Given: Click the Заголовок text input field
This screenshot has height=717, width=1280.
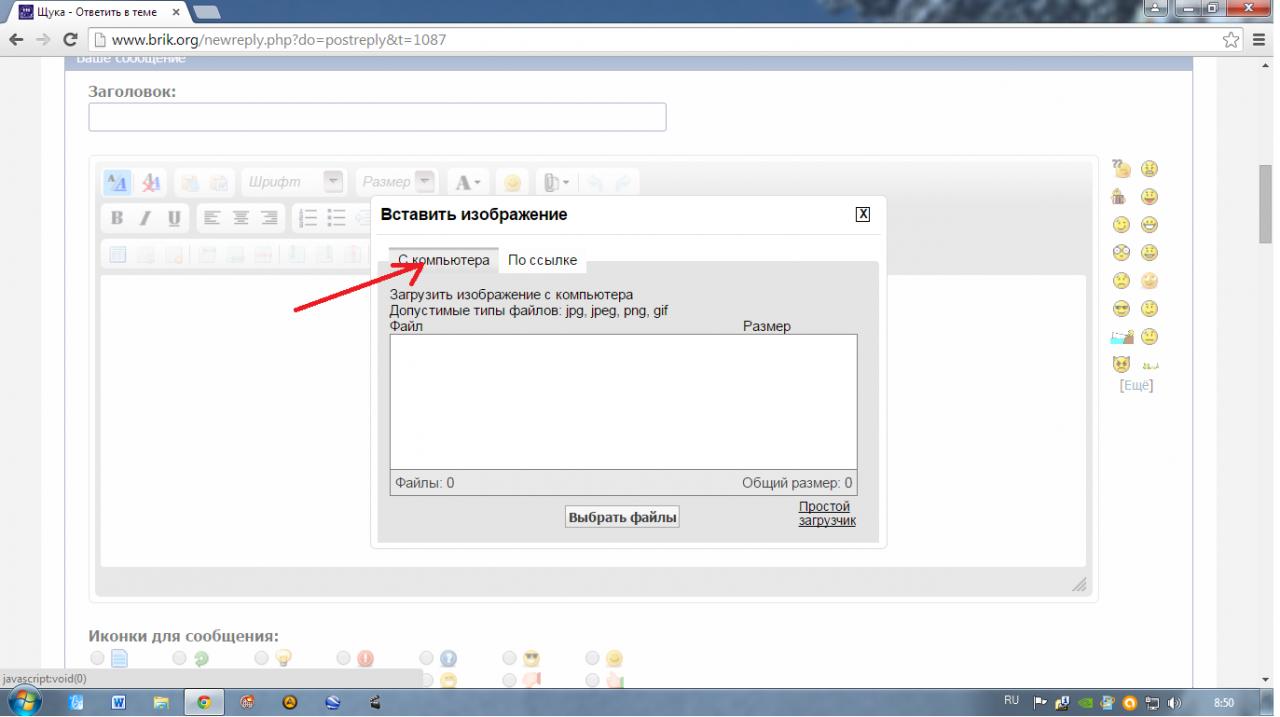Looking at the screenshot, I should pyautogui.click(x=377, y=117).
